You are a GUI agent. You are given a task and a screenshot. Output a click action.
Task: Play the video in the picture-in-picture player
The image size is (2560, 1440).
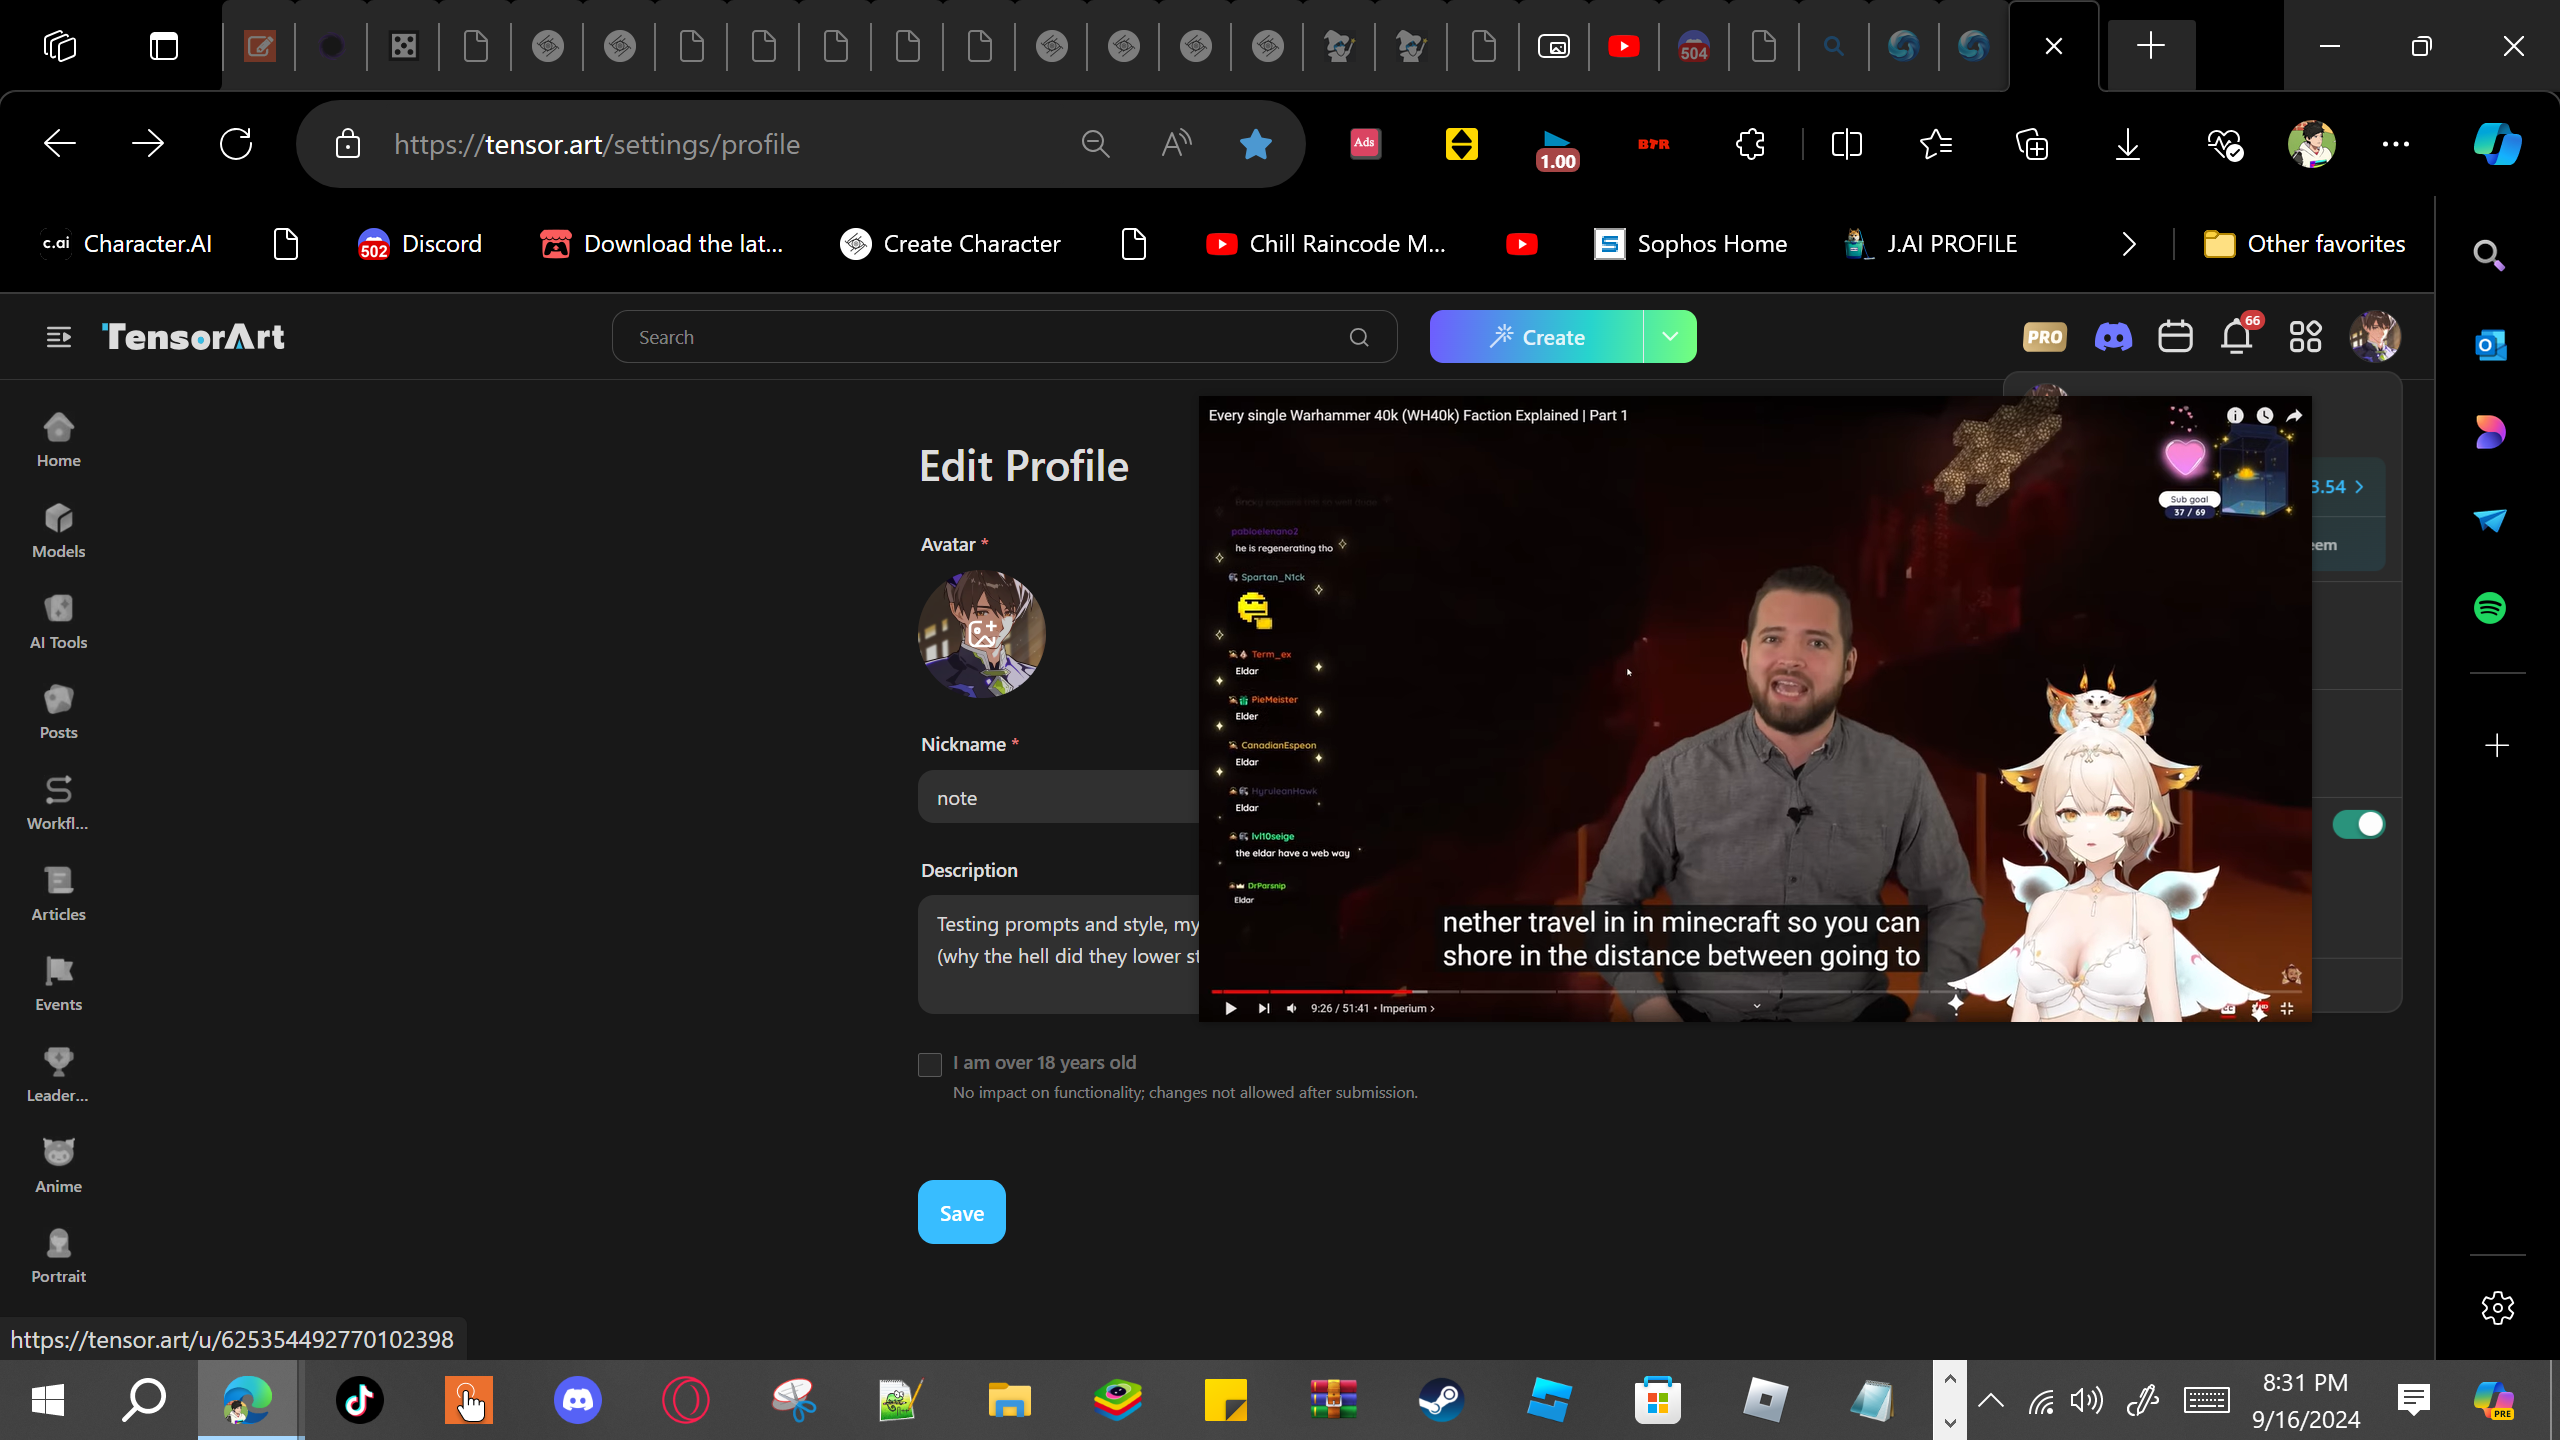click(1231, 1008)
